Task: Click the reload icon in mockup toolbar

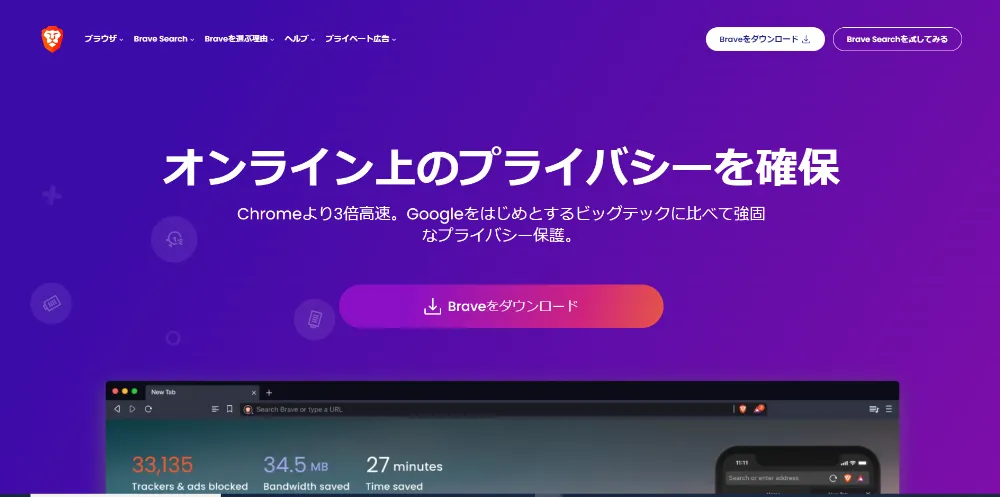Action: click(x=149, y=409)
